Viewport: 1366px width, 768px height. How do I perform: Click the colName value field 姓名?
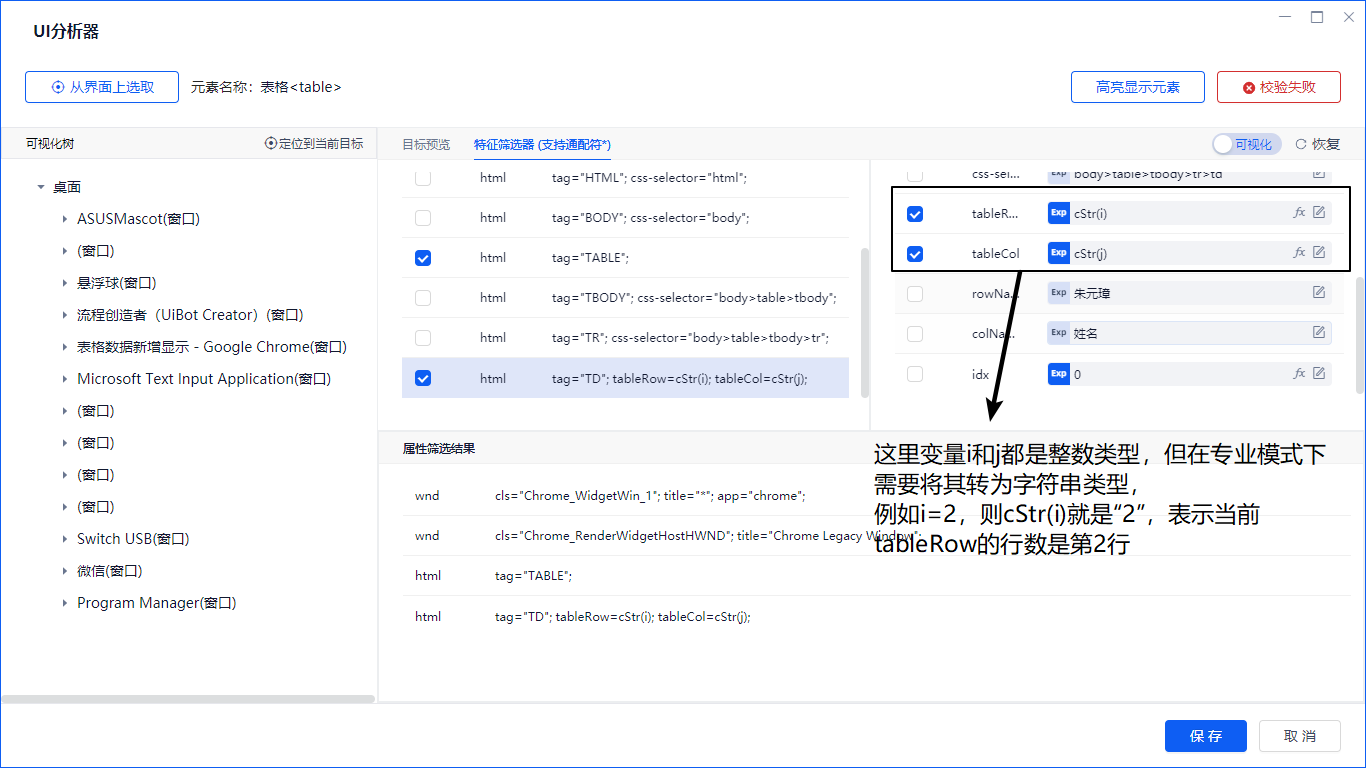tap(1189, 333)
